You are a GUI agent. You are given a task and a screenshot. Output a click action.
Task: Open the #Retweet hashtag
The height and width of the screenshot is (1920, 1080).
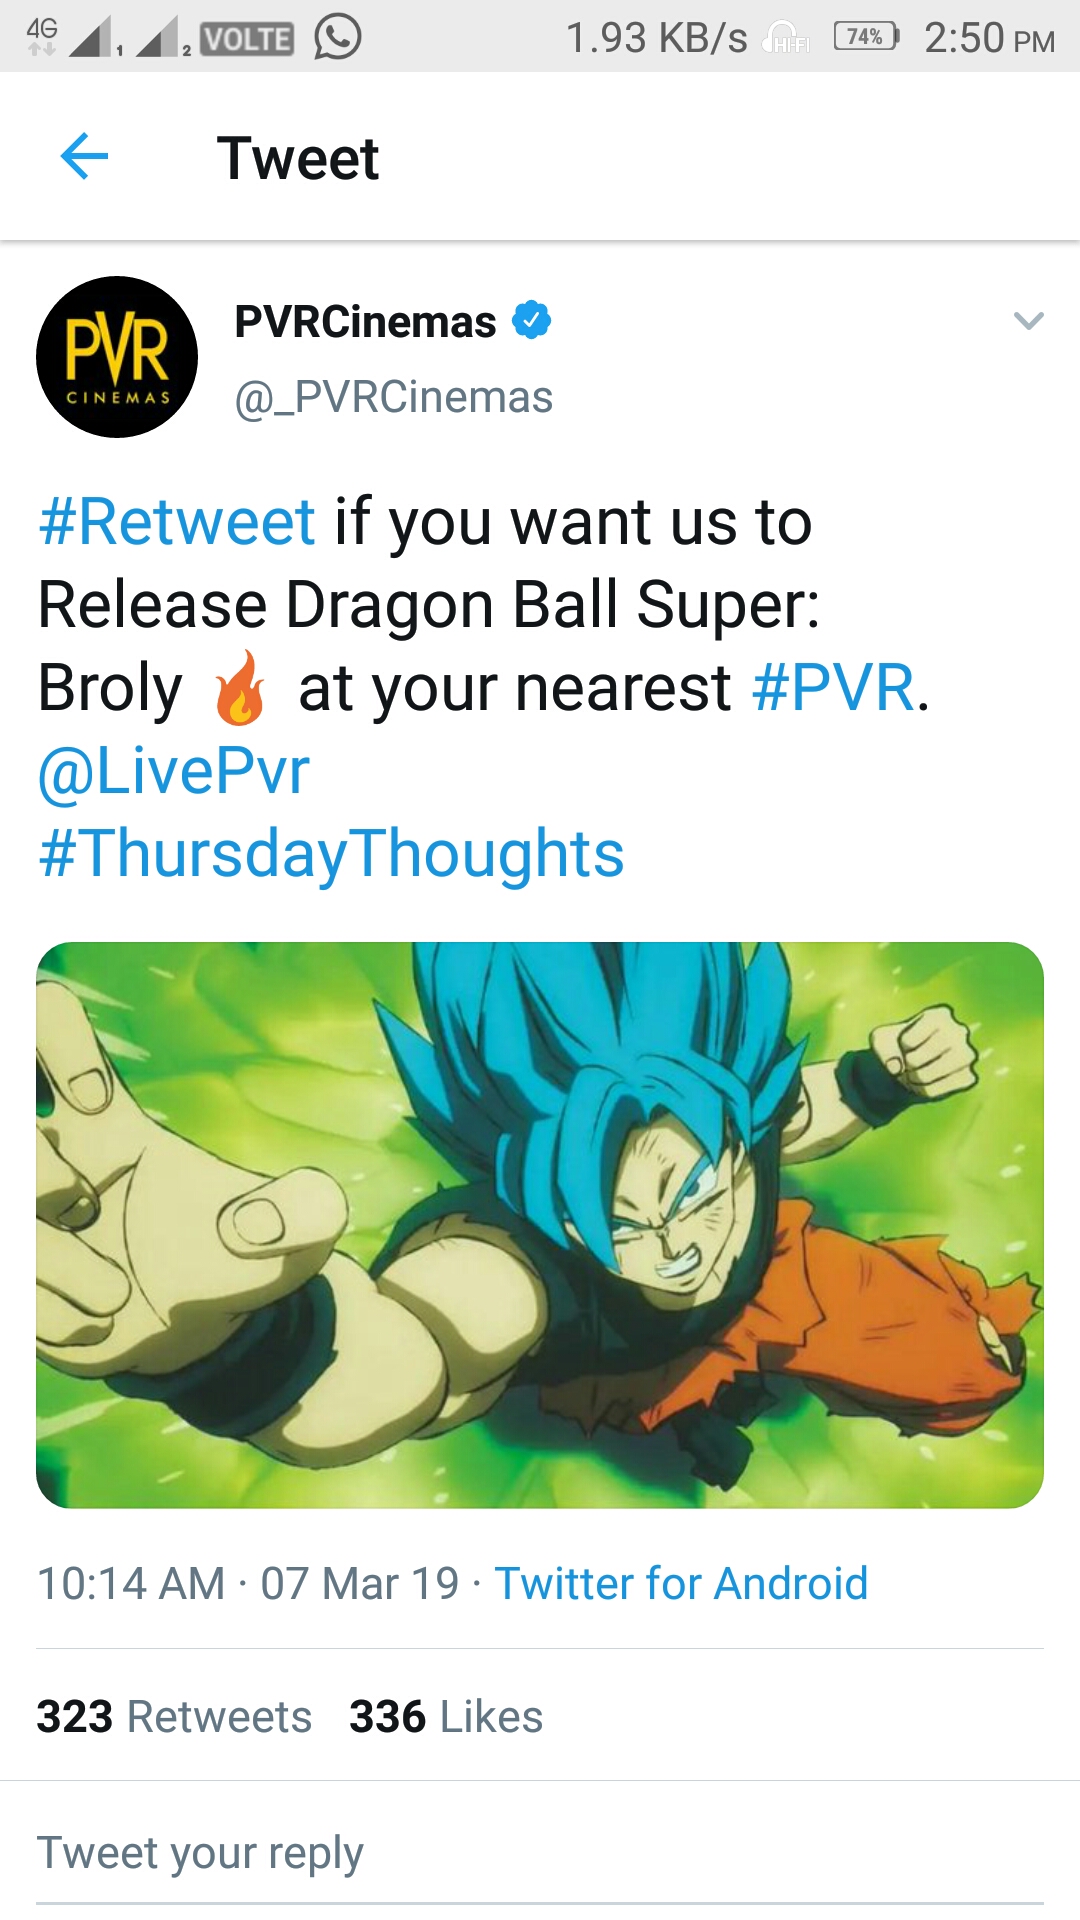coord(177,522)
